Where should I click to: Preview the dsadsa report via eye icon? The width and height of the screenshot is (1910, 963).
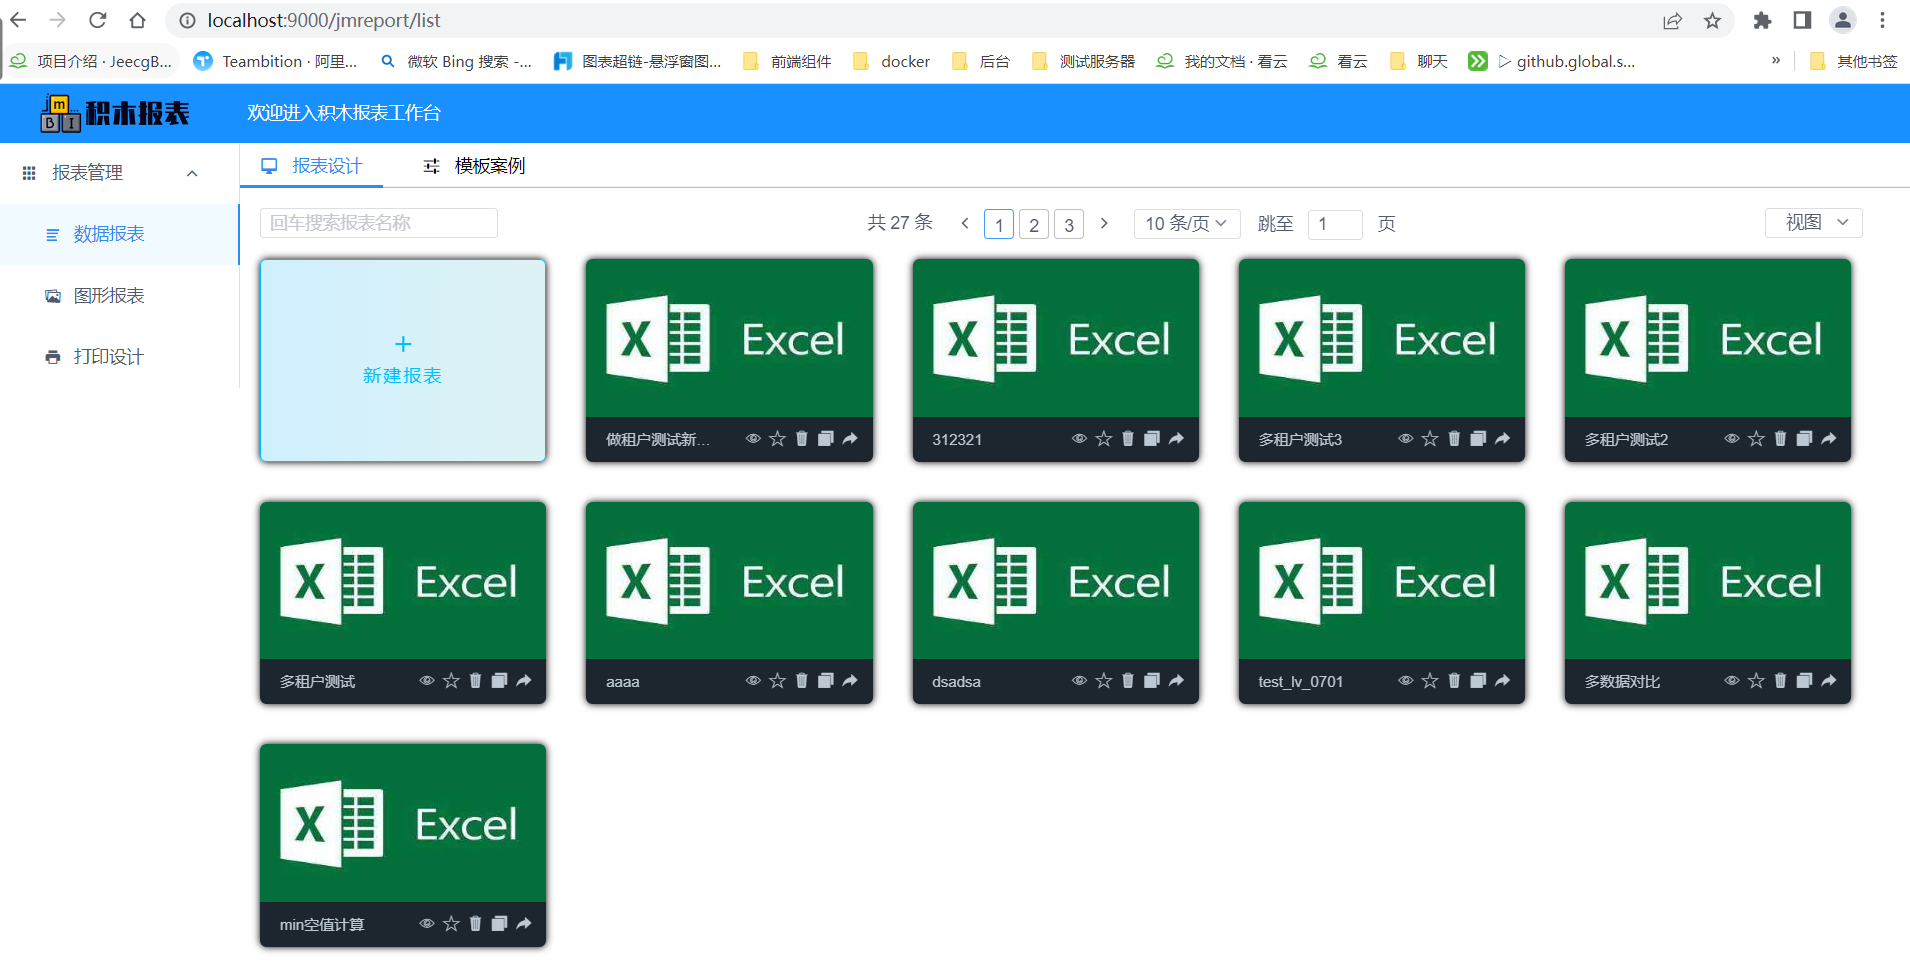click(x=1079, y=681)
